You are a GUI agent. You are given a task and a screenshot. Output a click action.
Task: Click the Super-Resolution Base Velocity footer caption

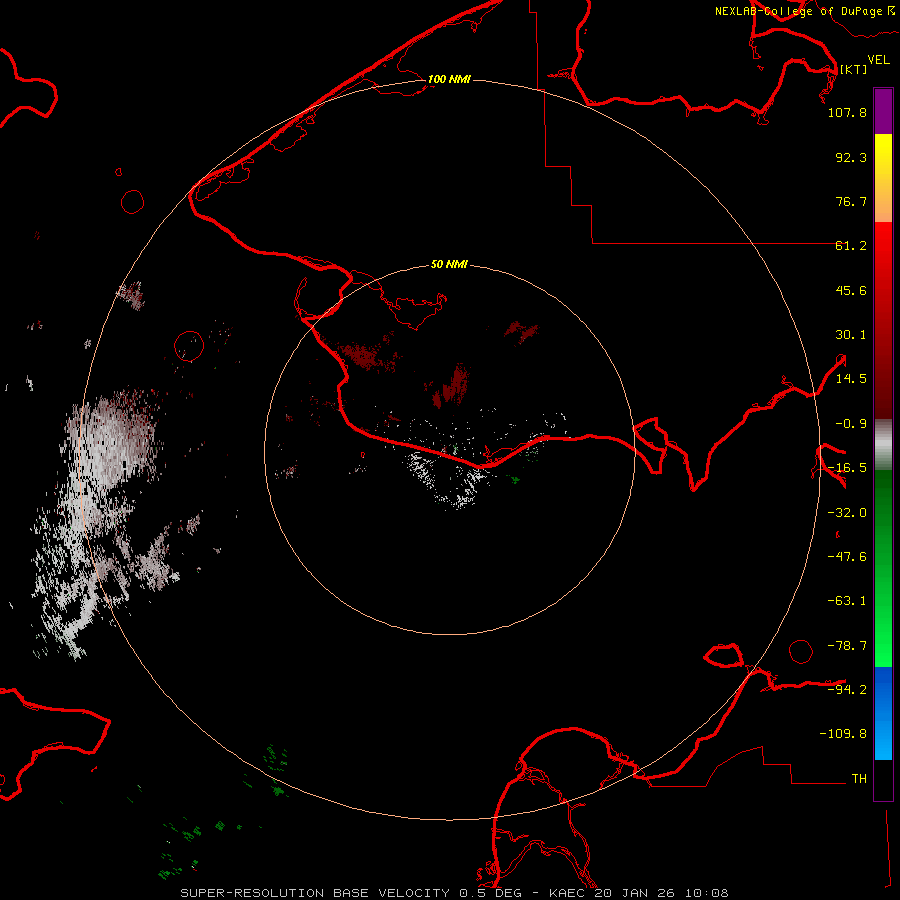(x=455, y=893)
